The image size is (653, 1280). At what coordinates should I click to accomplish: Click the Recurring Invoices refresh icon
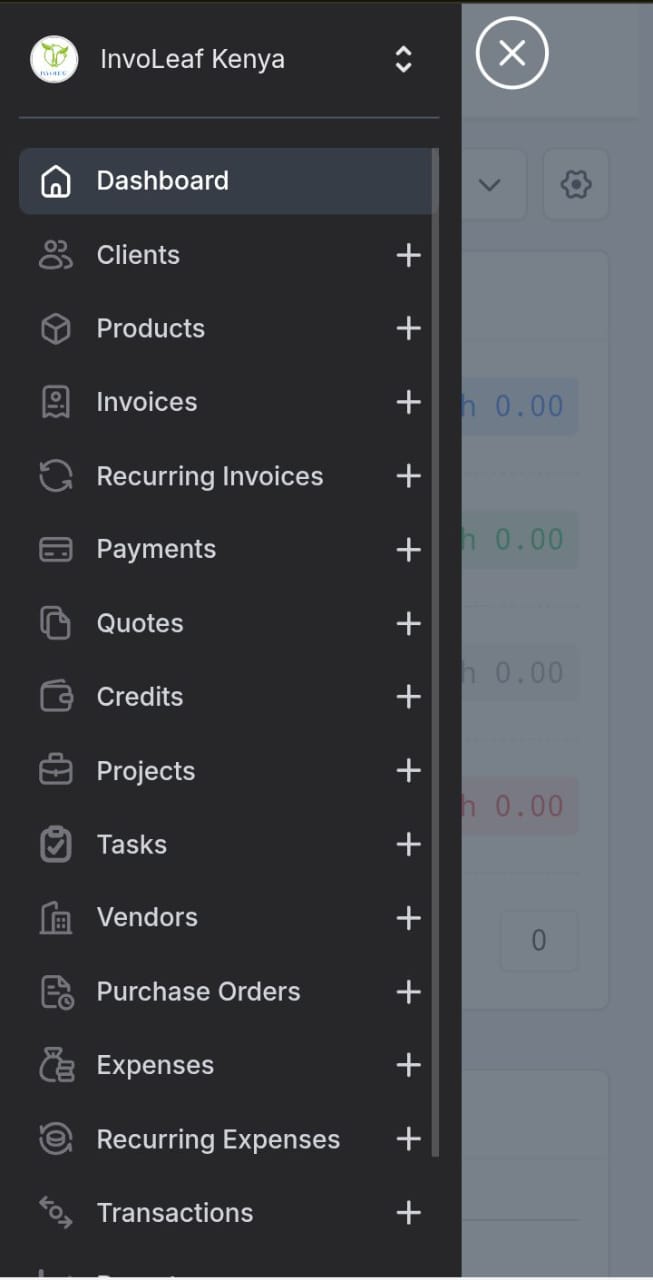pos(56,476)
